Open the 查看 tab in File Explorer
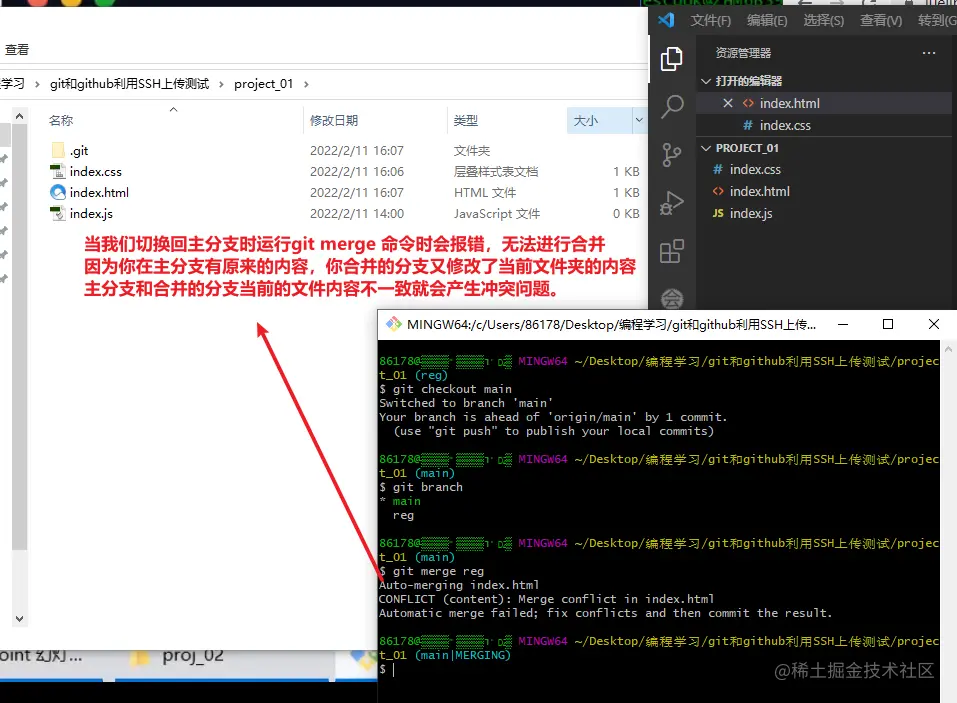Screen dimensions: 957x703 [x=16, y=50]
